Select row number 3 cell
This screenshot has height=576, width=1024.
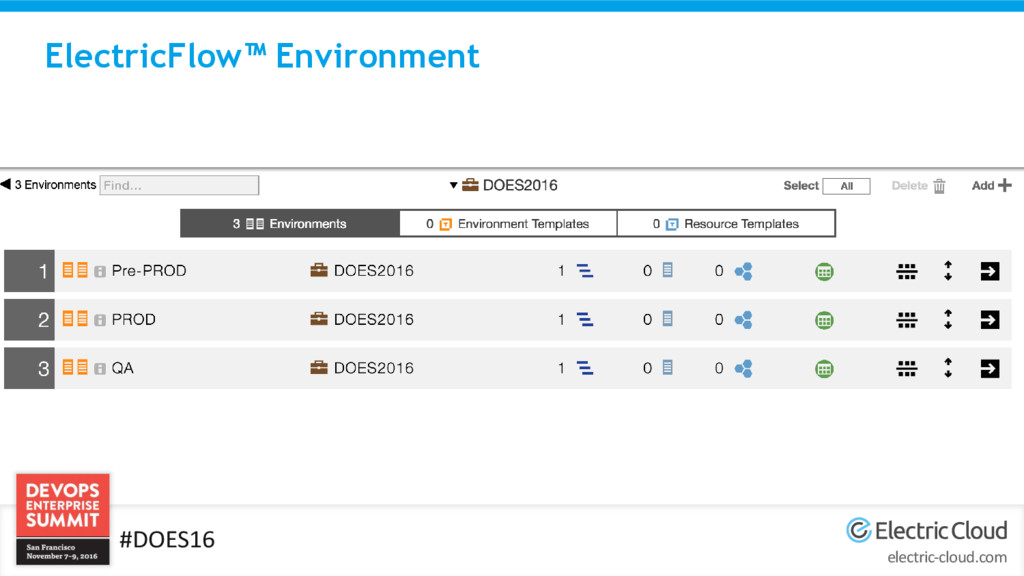point(29,368)
